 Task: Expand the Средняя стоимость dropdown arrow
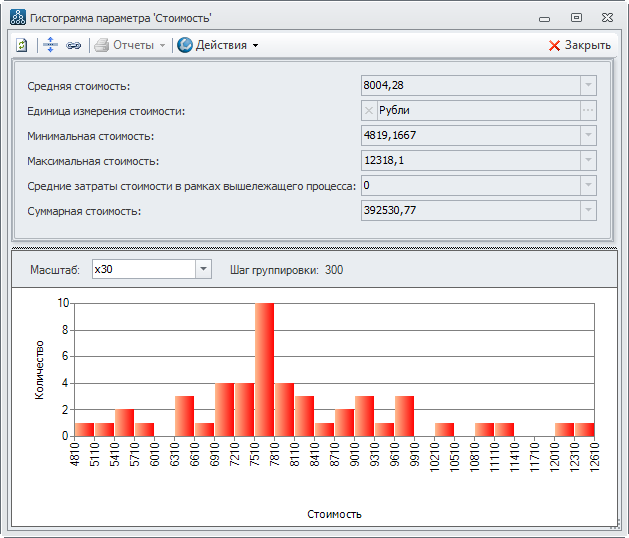click(588, 86)
